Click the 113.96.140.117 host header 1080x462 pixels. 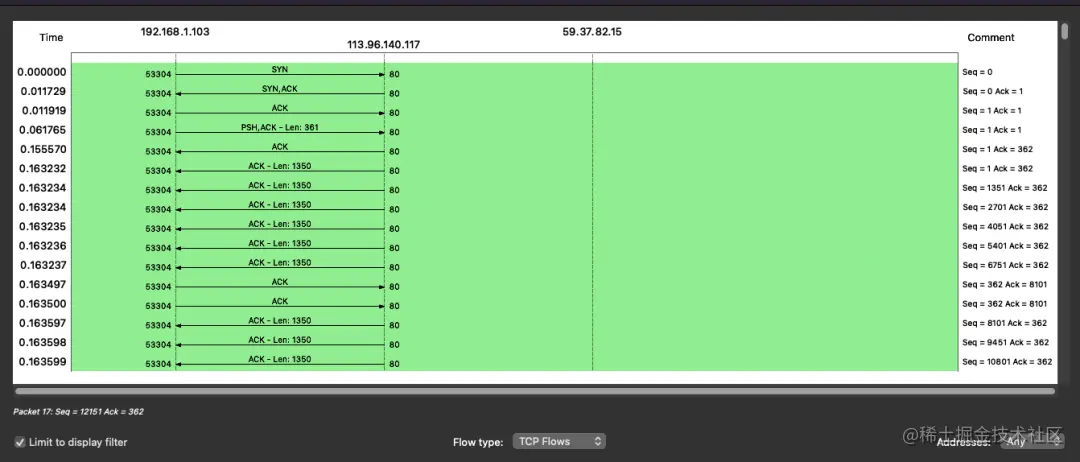384,44
